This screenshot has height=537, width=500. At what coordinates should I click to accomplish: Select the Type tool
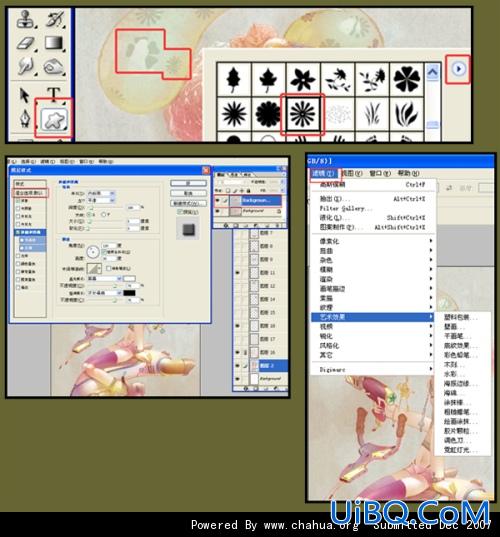coord(54,94)
